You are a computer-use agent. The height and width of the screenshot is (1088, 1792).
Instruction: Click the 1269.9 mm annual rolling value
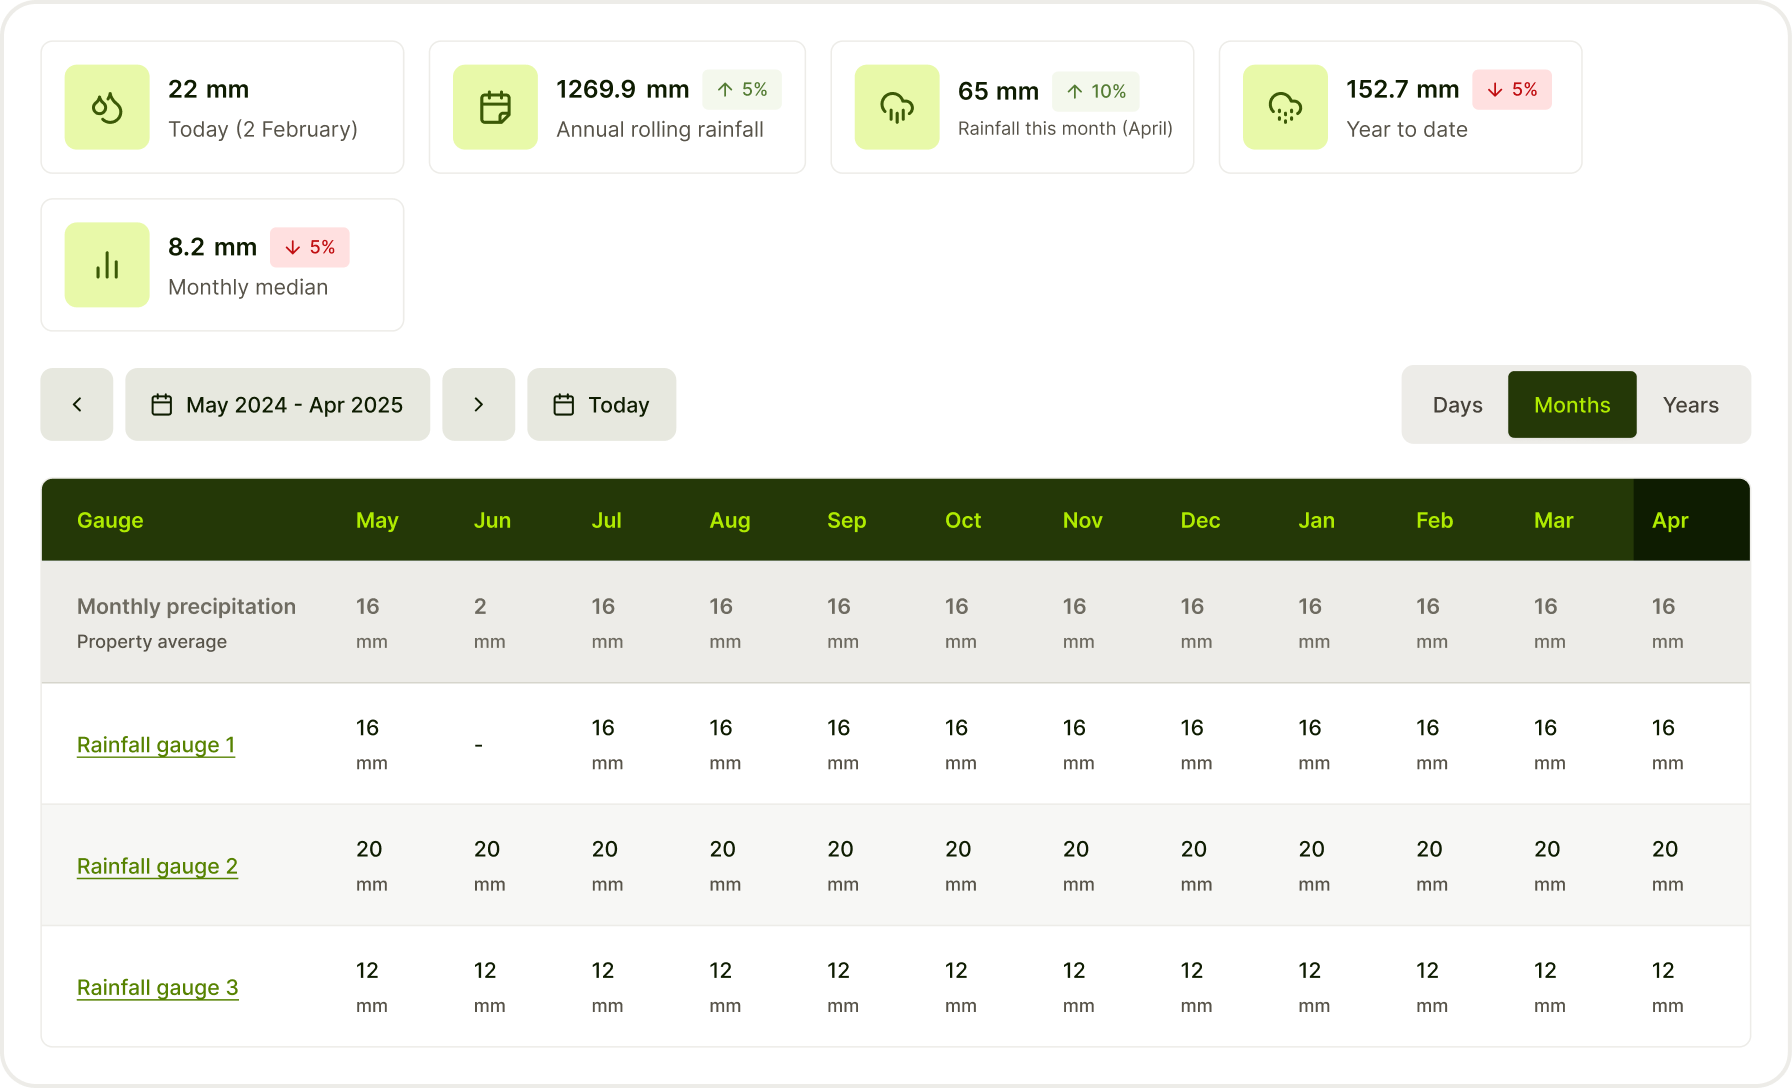(622, 89)
